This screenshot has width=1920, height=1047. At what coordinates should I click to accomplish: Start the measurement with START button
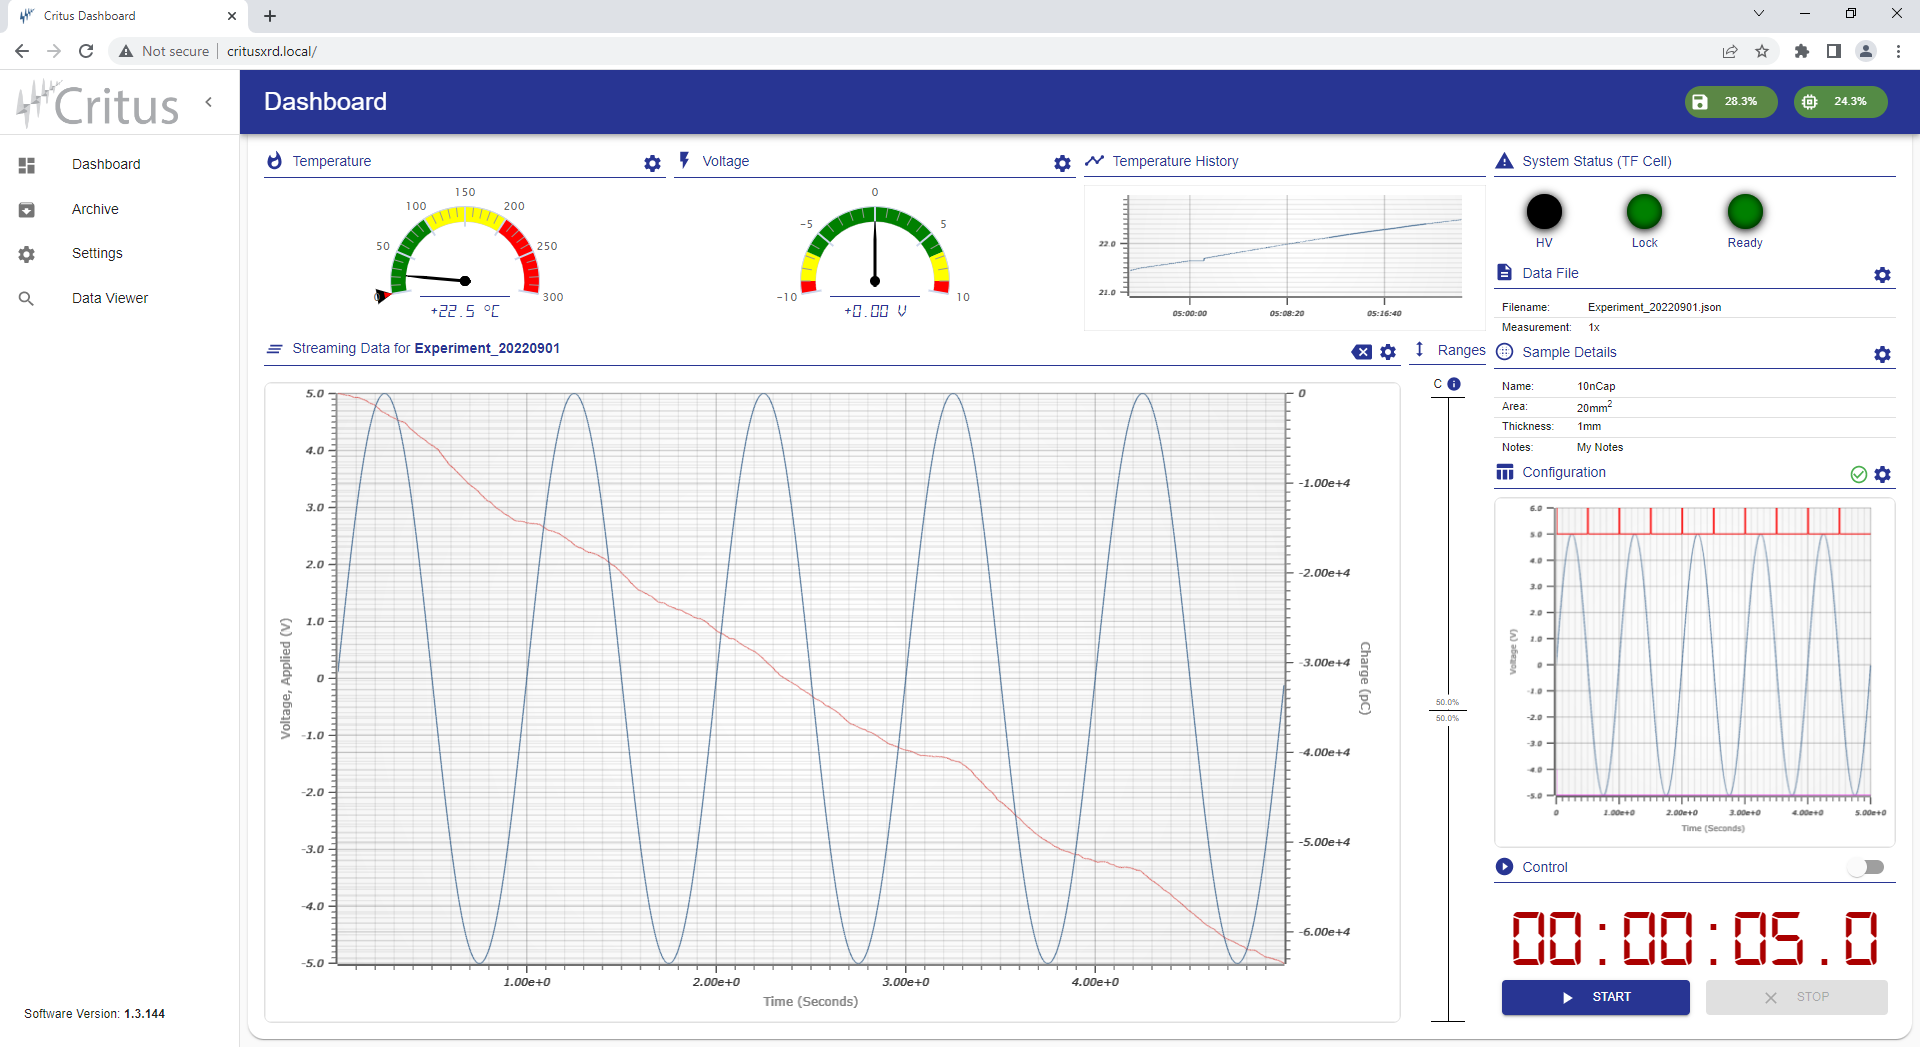[x=1596, y=997]
